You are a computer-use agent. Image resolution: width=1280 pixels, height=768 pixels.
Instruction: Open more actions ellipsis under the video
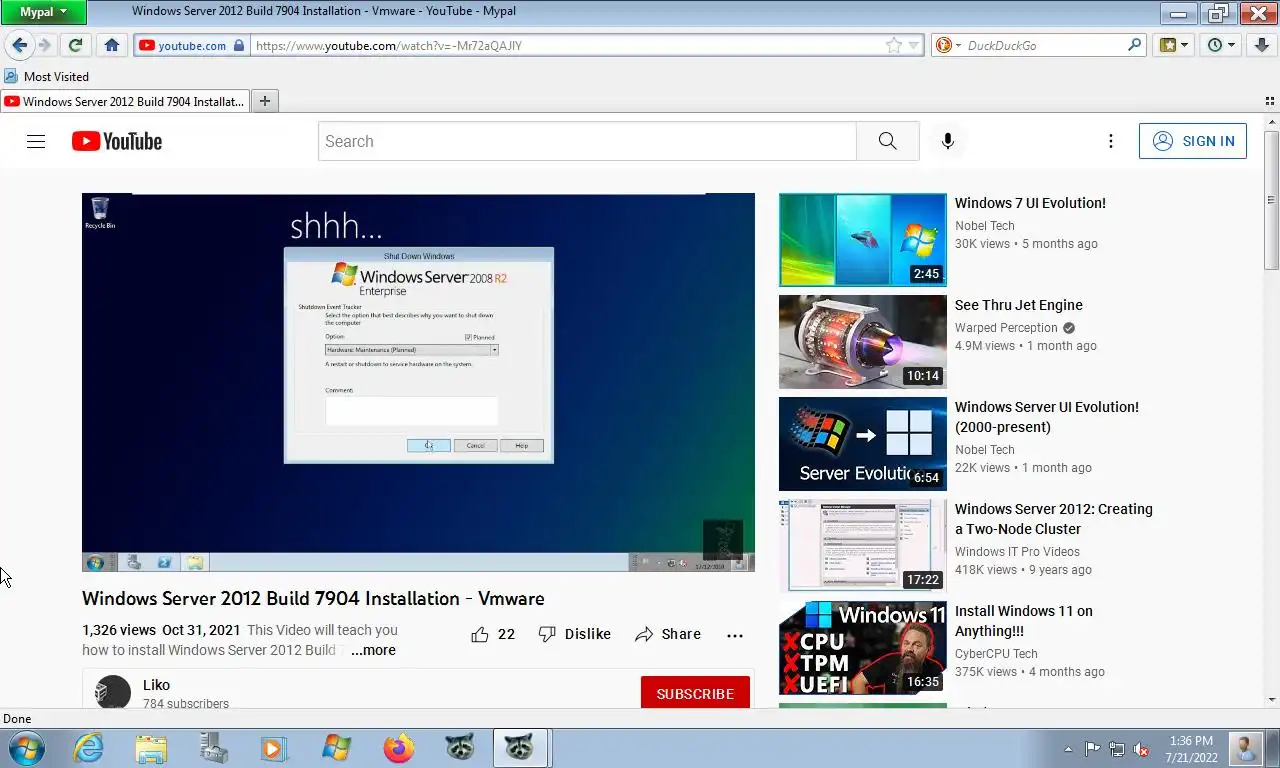[x=735, y=635]
